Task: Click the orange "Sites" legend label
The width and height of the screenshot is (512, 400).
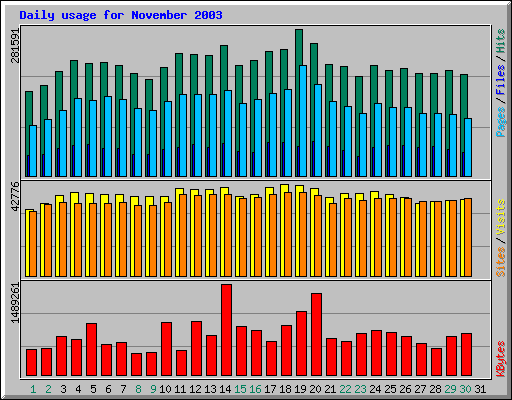Action: 500,262
